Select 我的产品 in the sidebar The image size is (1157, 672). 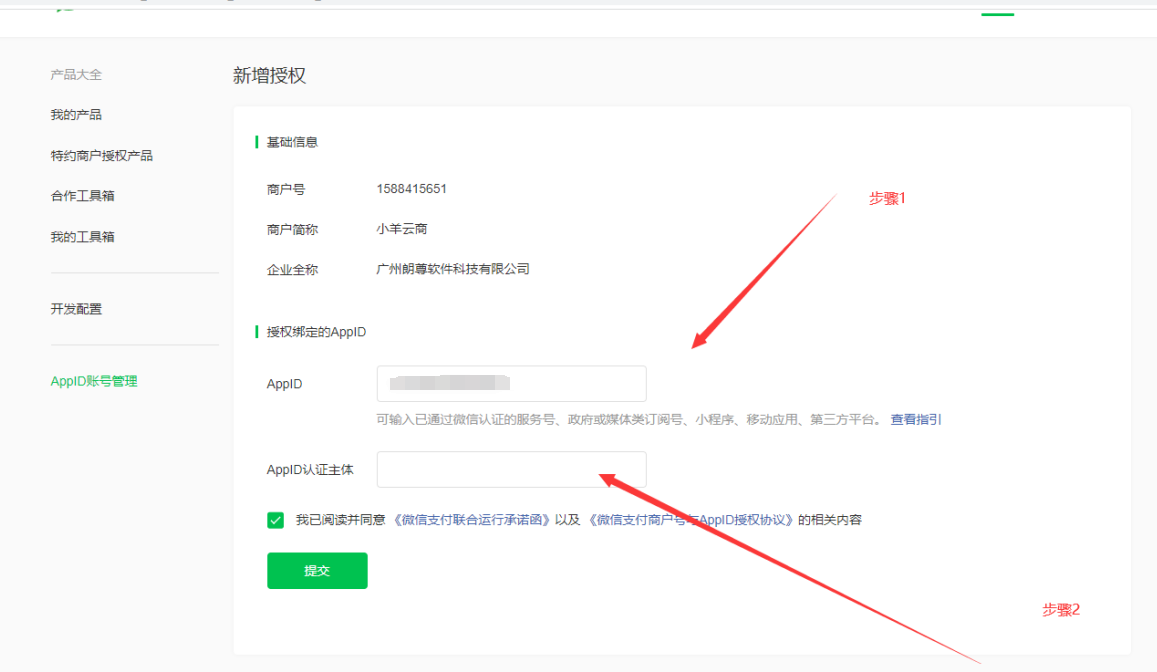click(x=76, y=115)
